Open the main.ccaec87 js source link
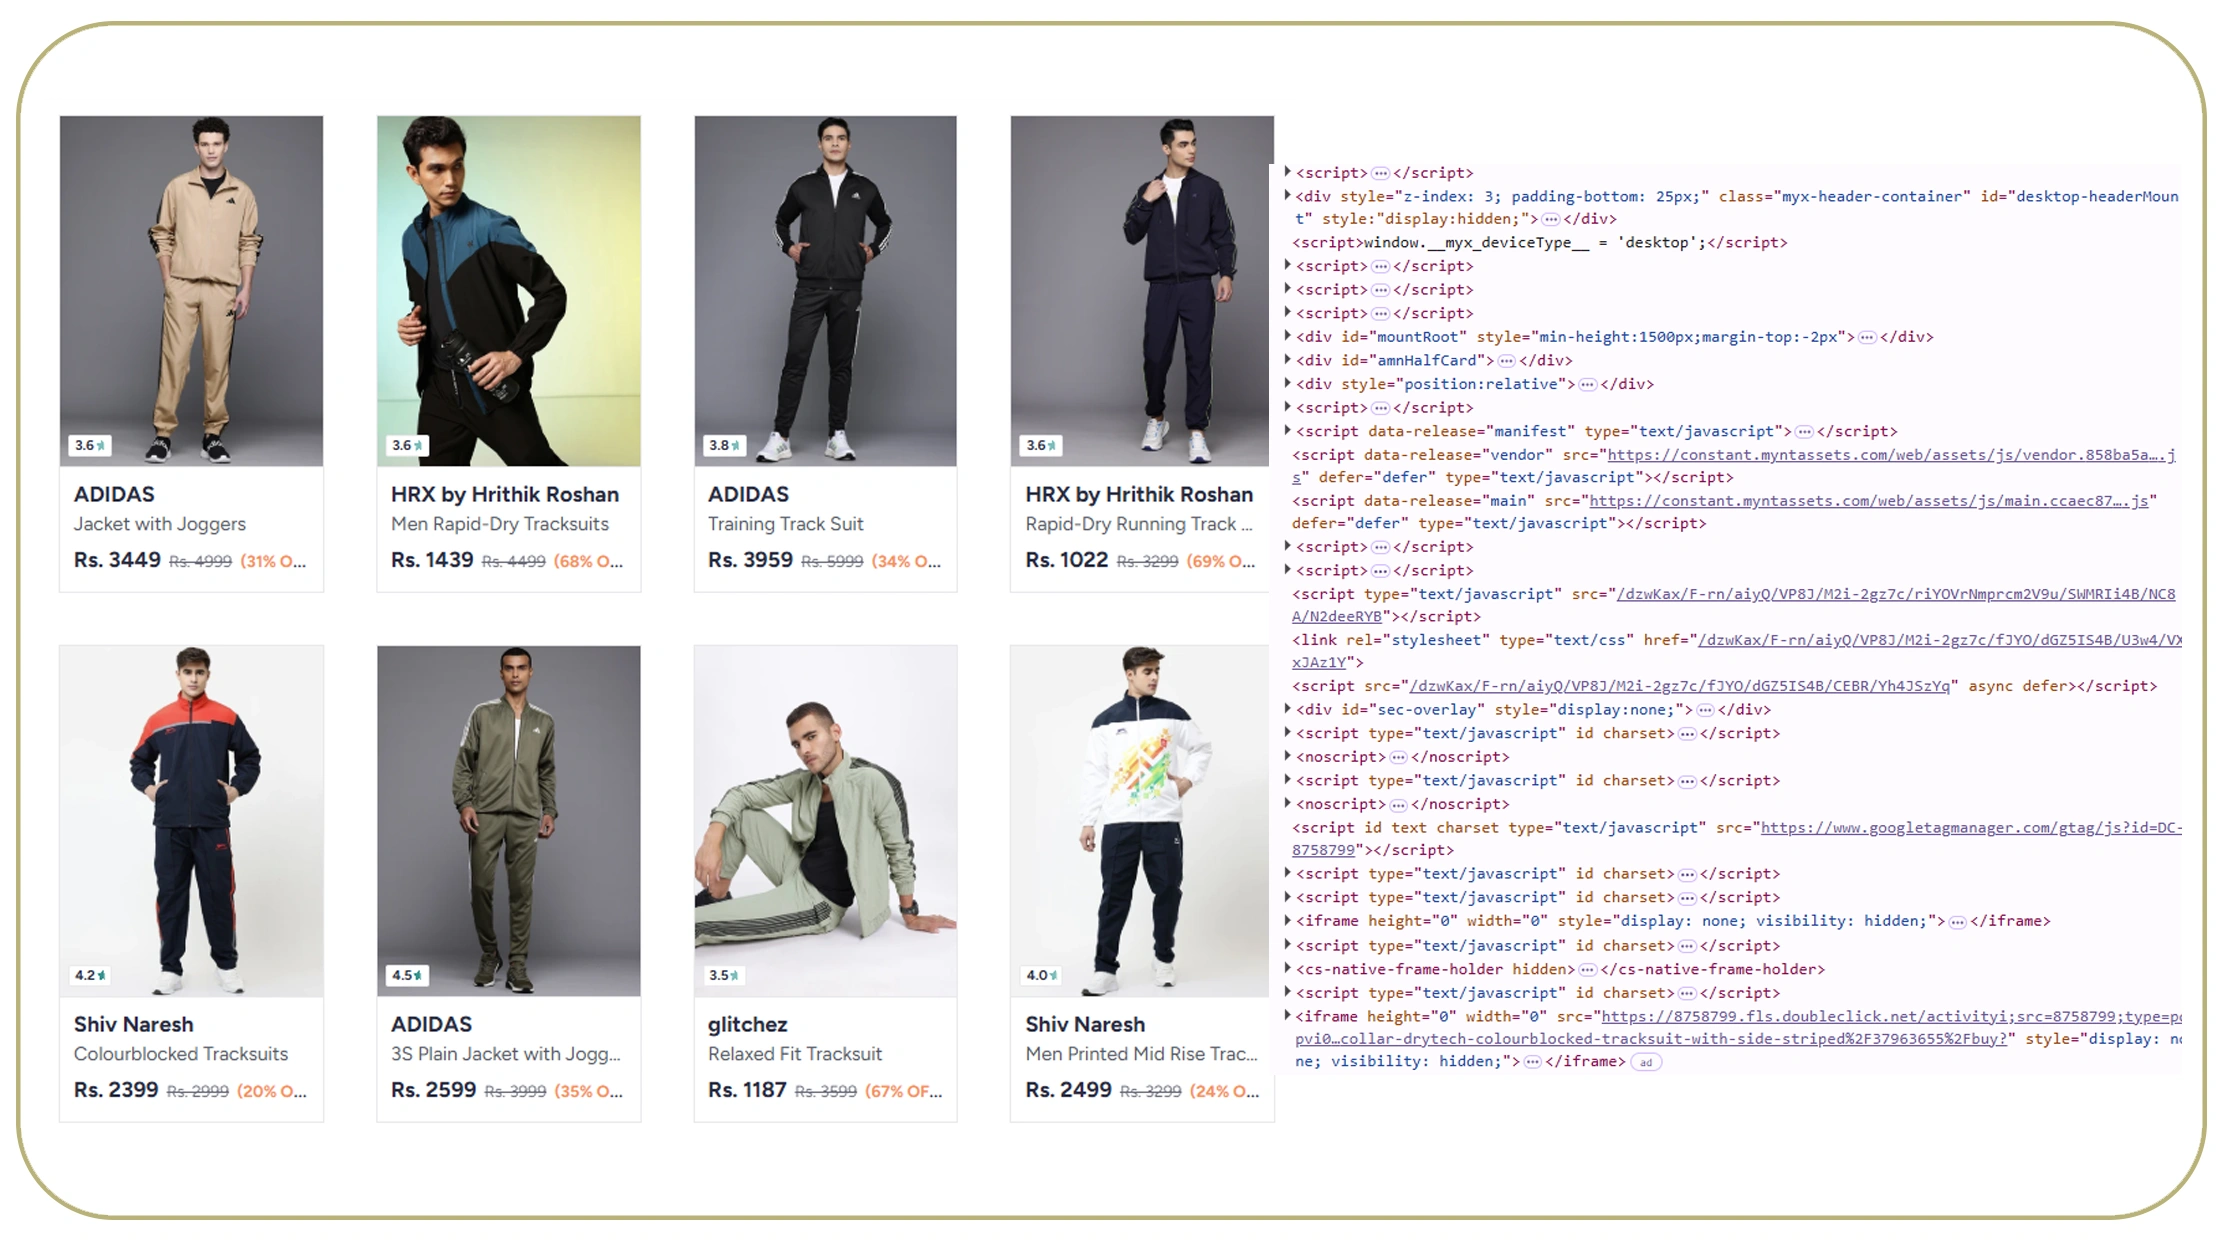This screenshot has width=2223, height=1240. coord(1868,501)
